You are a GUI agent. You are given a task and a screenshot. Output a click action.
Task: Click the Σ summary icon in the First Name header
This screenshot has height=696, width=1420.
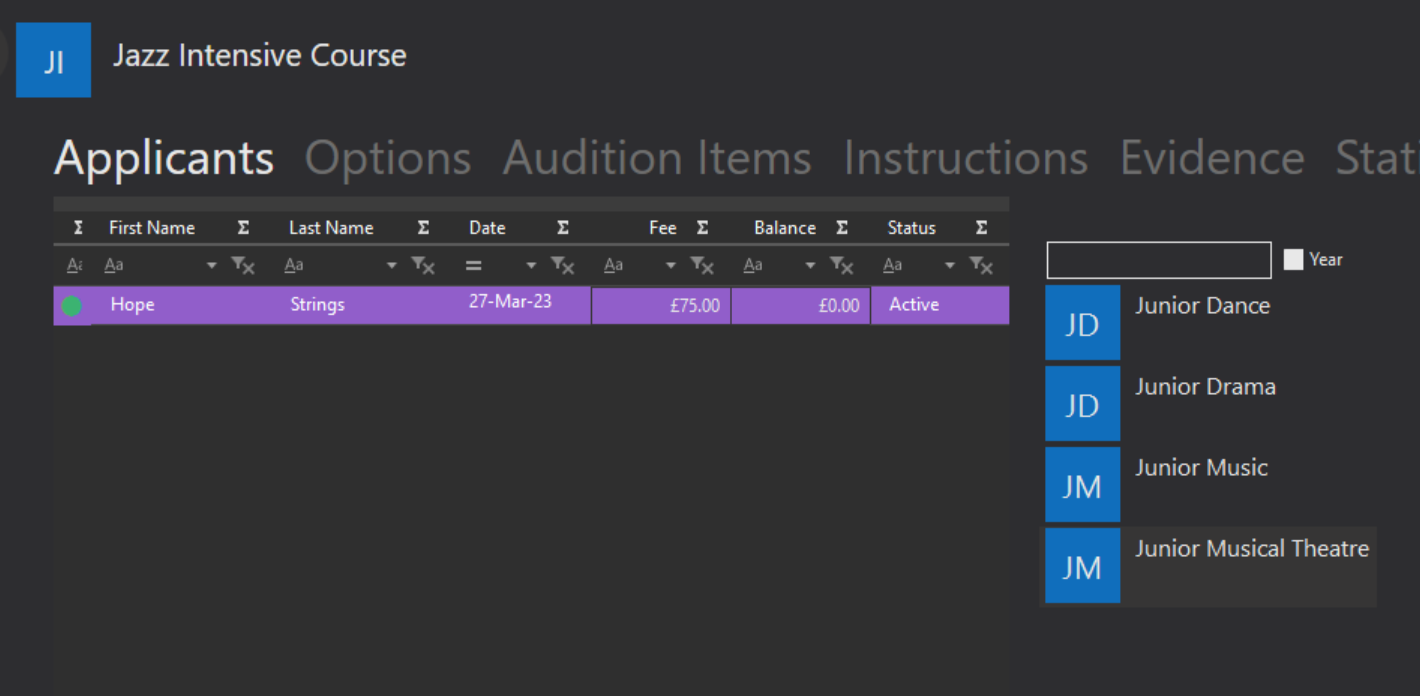click(243, 228)
